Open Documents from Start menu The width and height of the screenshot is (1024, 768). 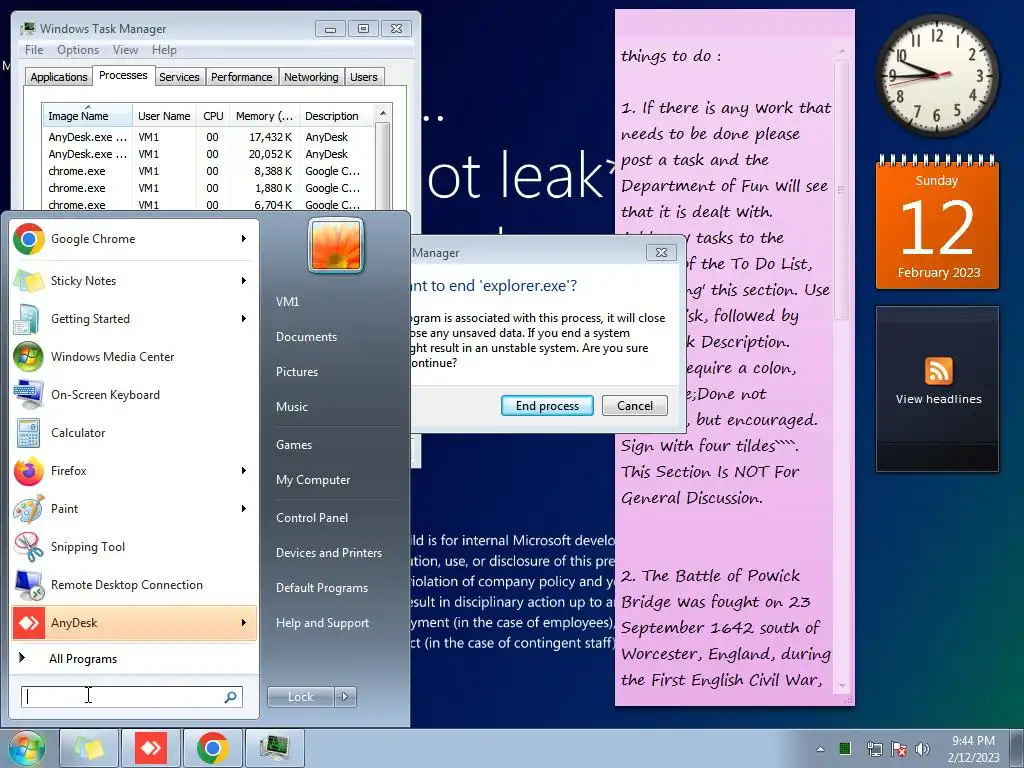306,337
